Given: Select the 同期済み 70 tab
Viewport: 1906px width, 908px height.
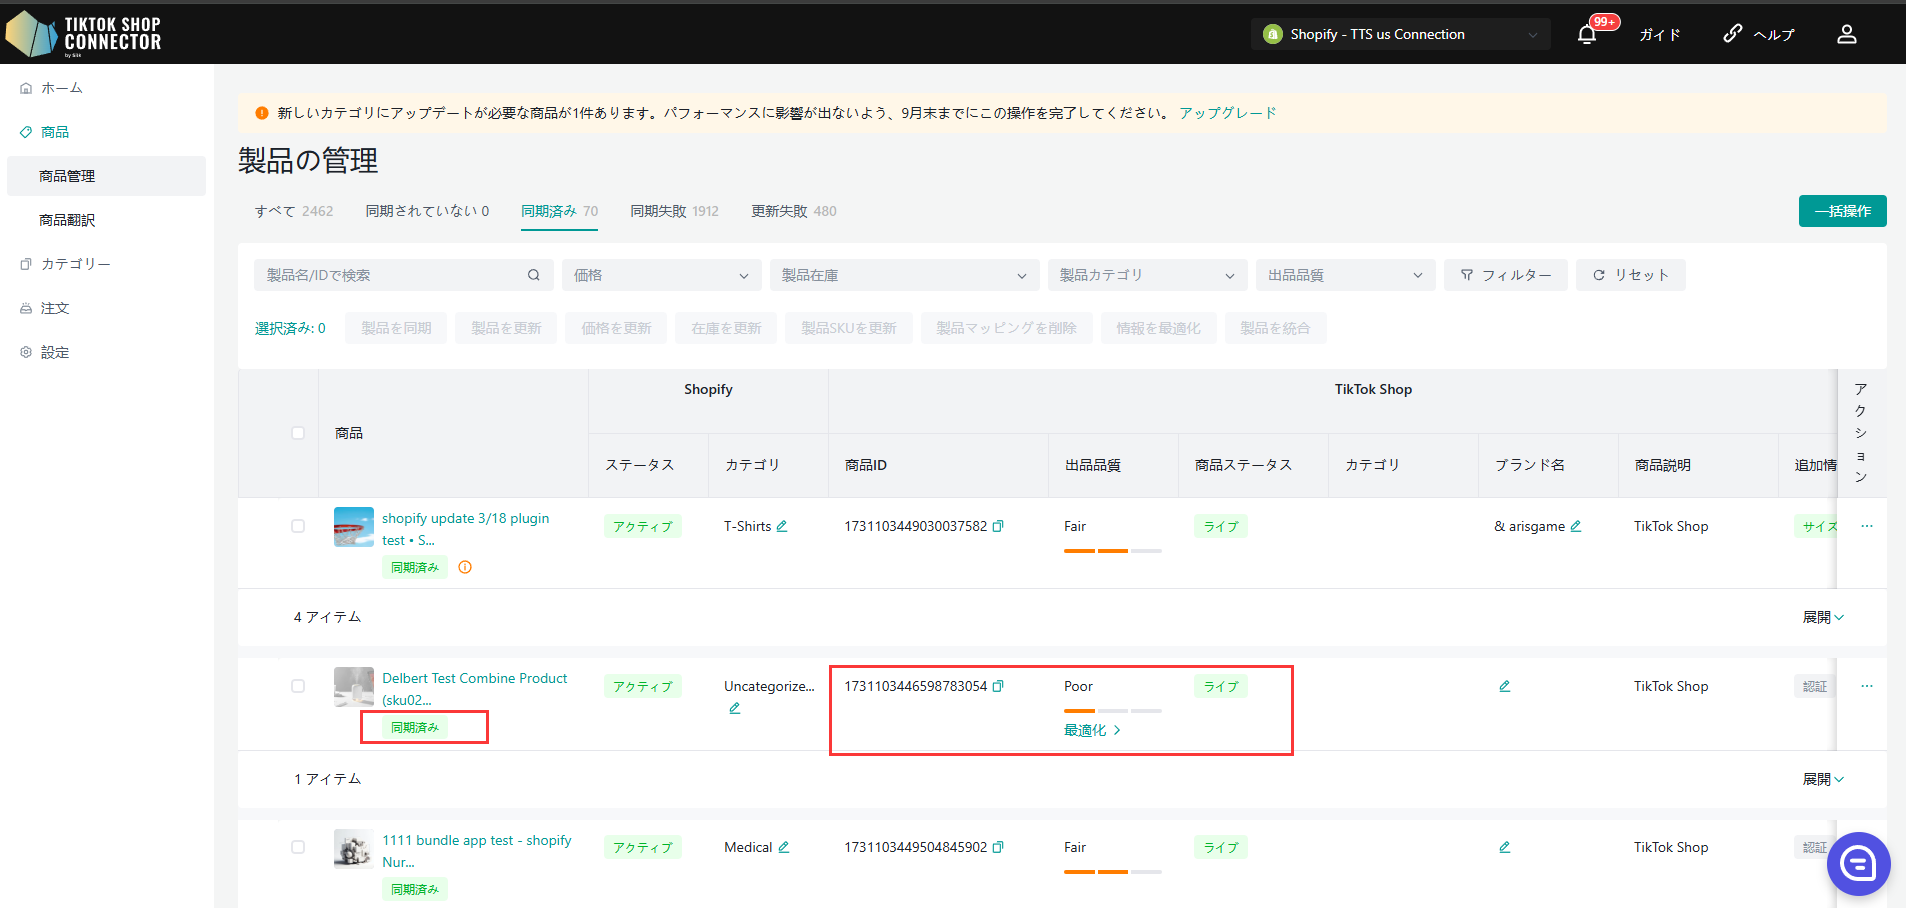Looking at the screenshot, I should coord(559,211).
